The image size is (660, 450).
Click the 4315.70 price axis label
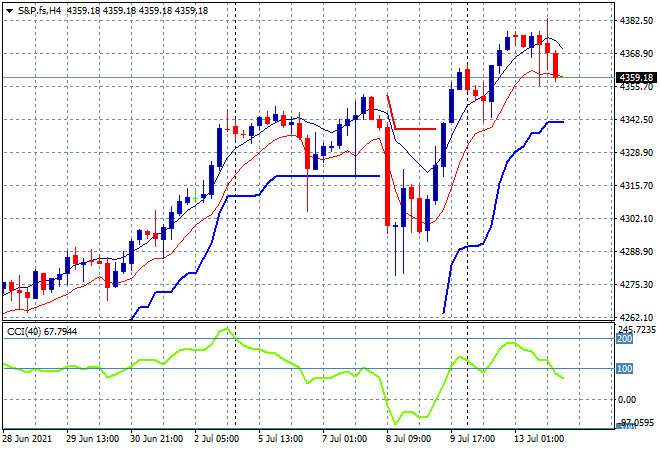pos(636,186)
